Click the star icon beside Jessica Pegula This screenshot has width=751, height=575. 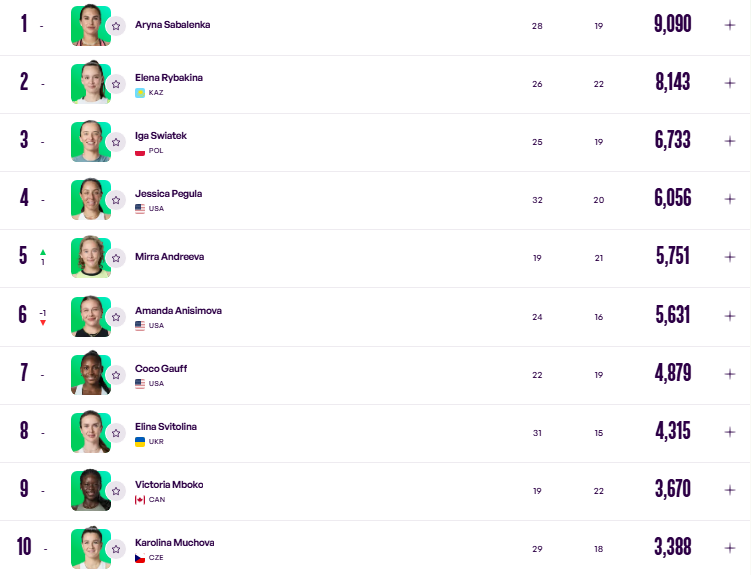[x=116, y=200]
